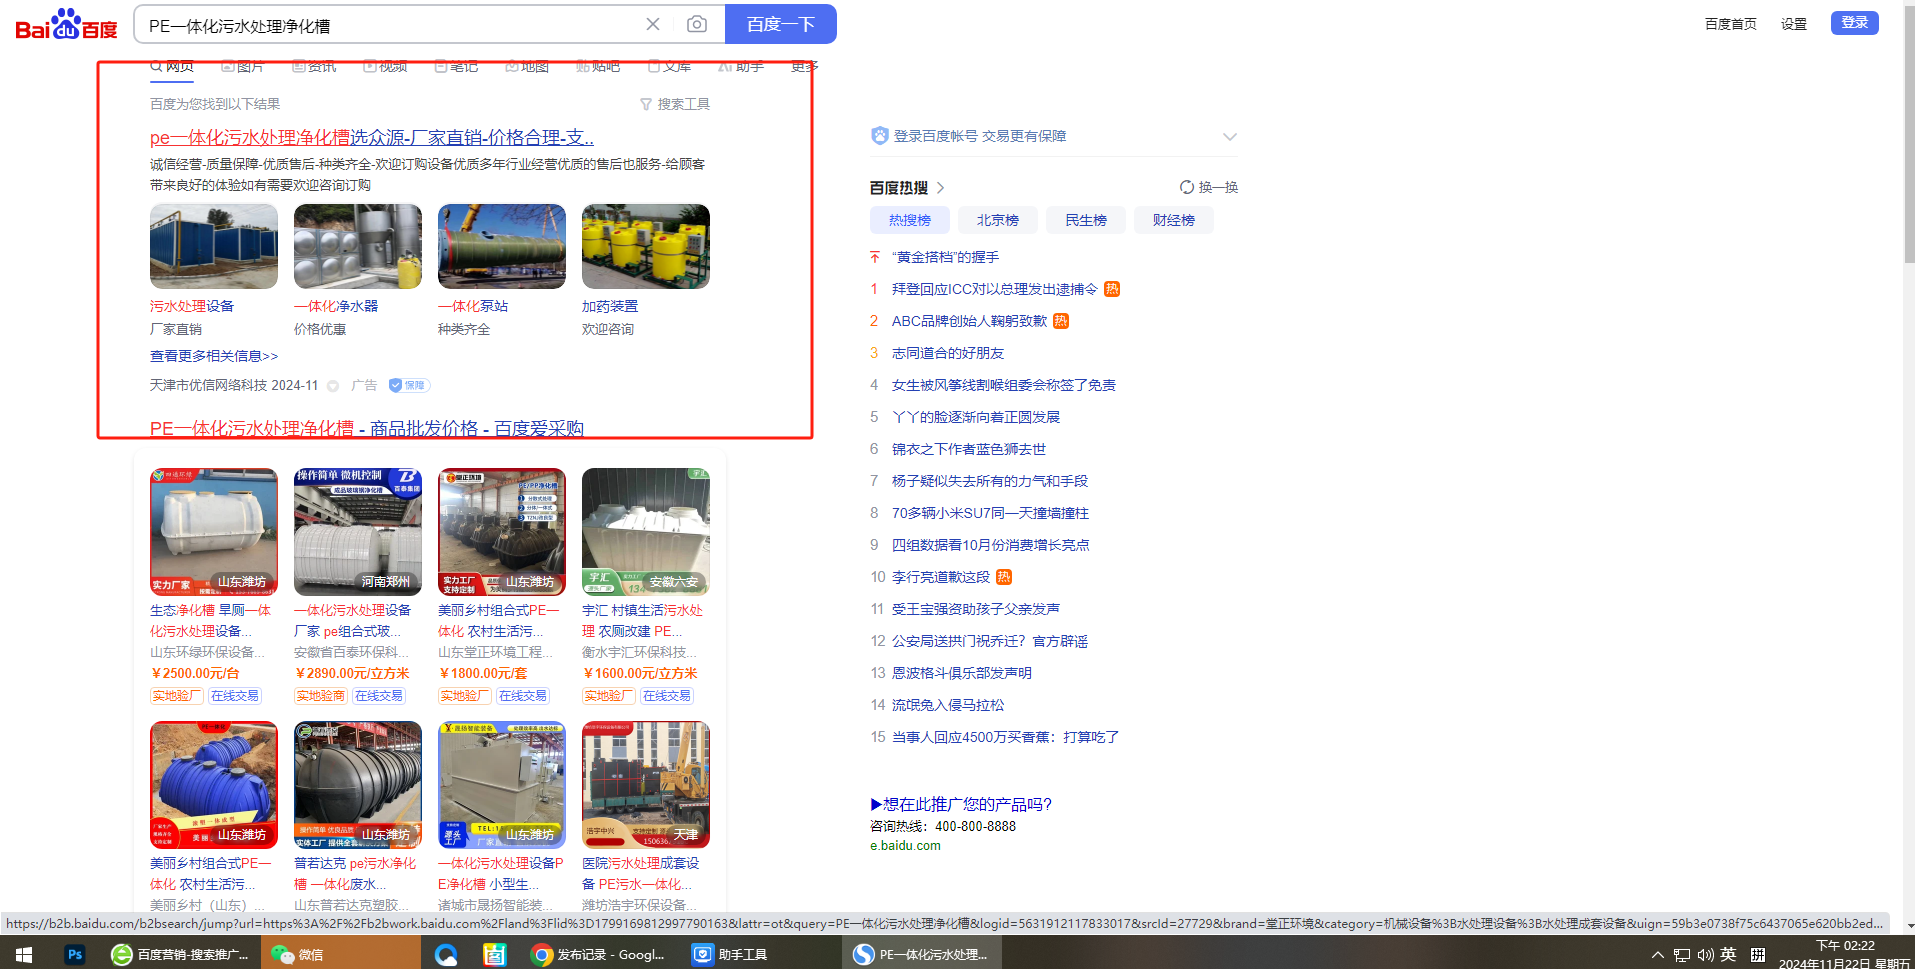Switch to the 视频 search tab
The image size is (1915, 969).
385,67
